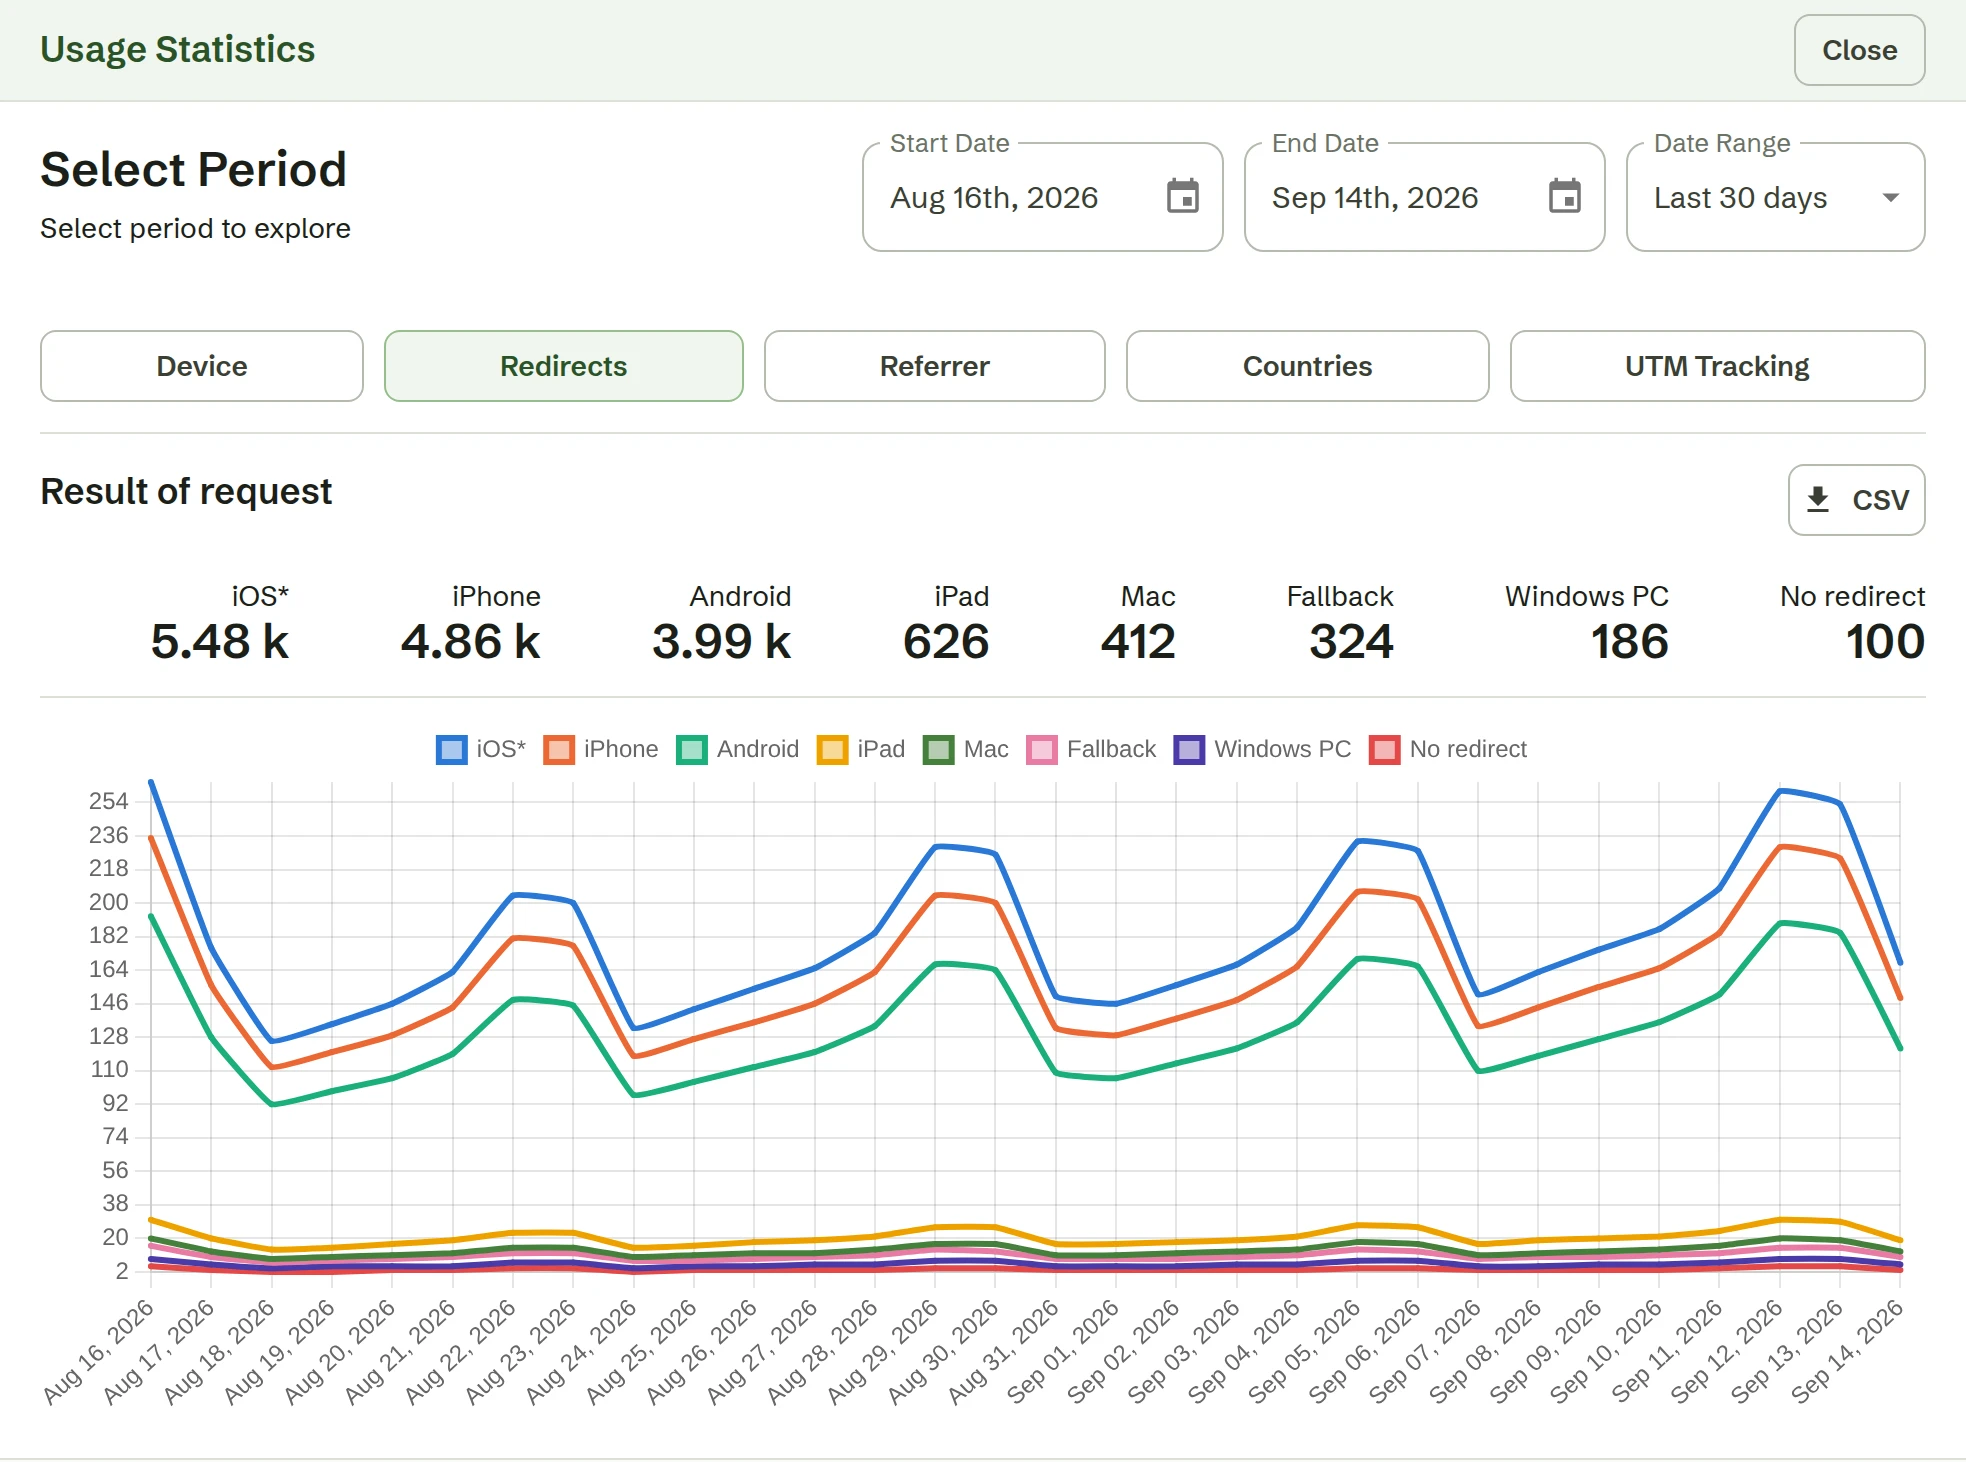Viewport: 1966px width, 1462px height.
Task: Click the No redirect total 100
Action: (x=1885, y=641)
